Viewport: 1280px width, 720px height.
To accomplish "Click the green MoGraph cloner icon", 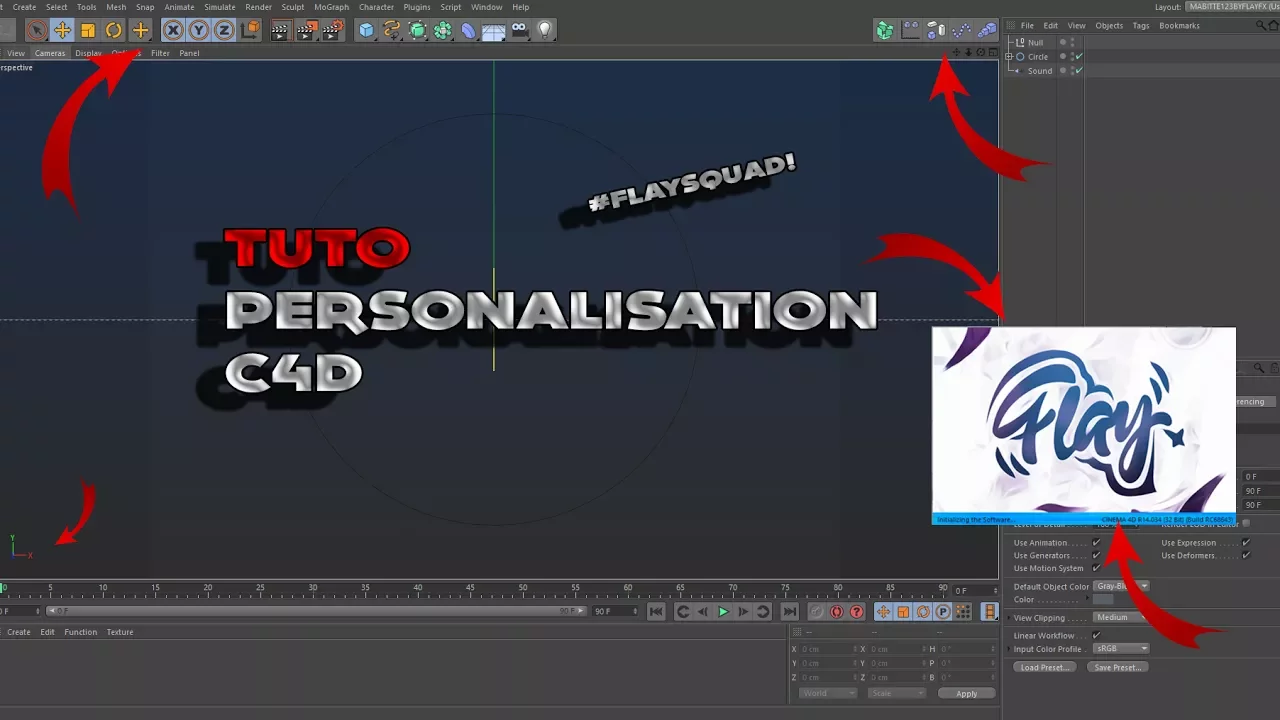I will point(885,30).
